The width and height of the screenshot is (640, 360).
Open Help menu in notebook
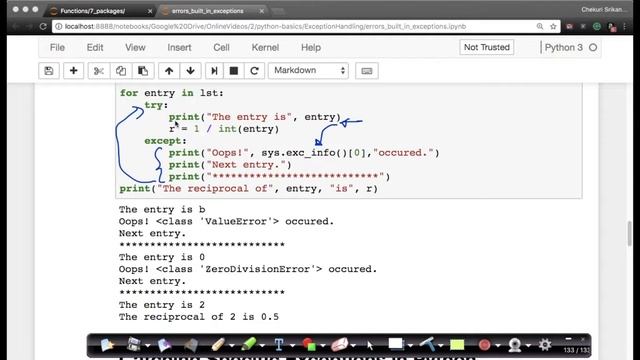(x=311, y=47)
